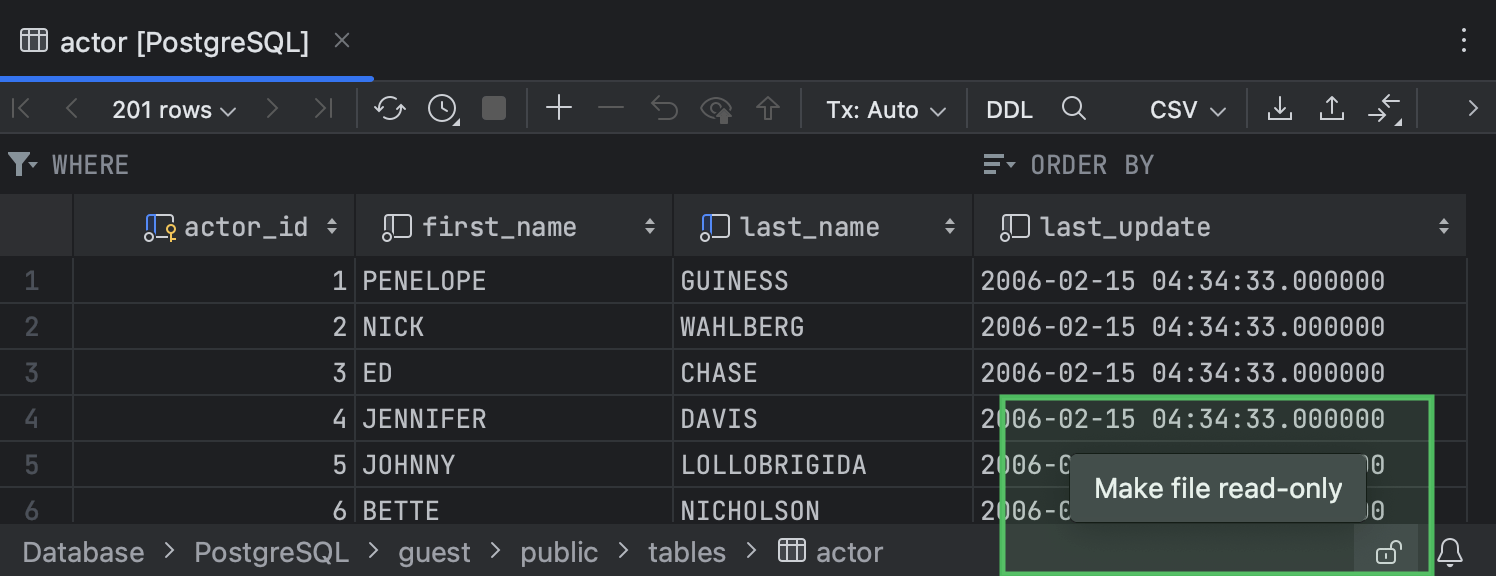
Task: Search within the table using the magnifier
Action: click(x=1073, y=109)
